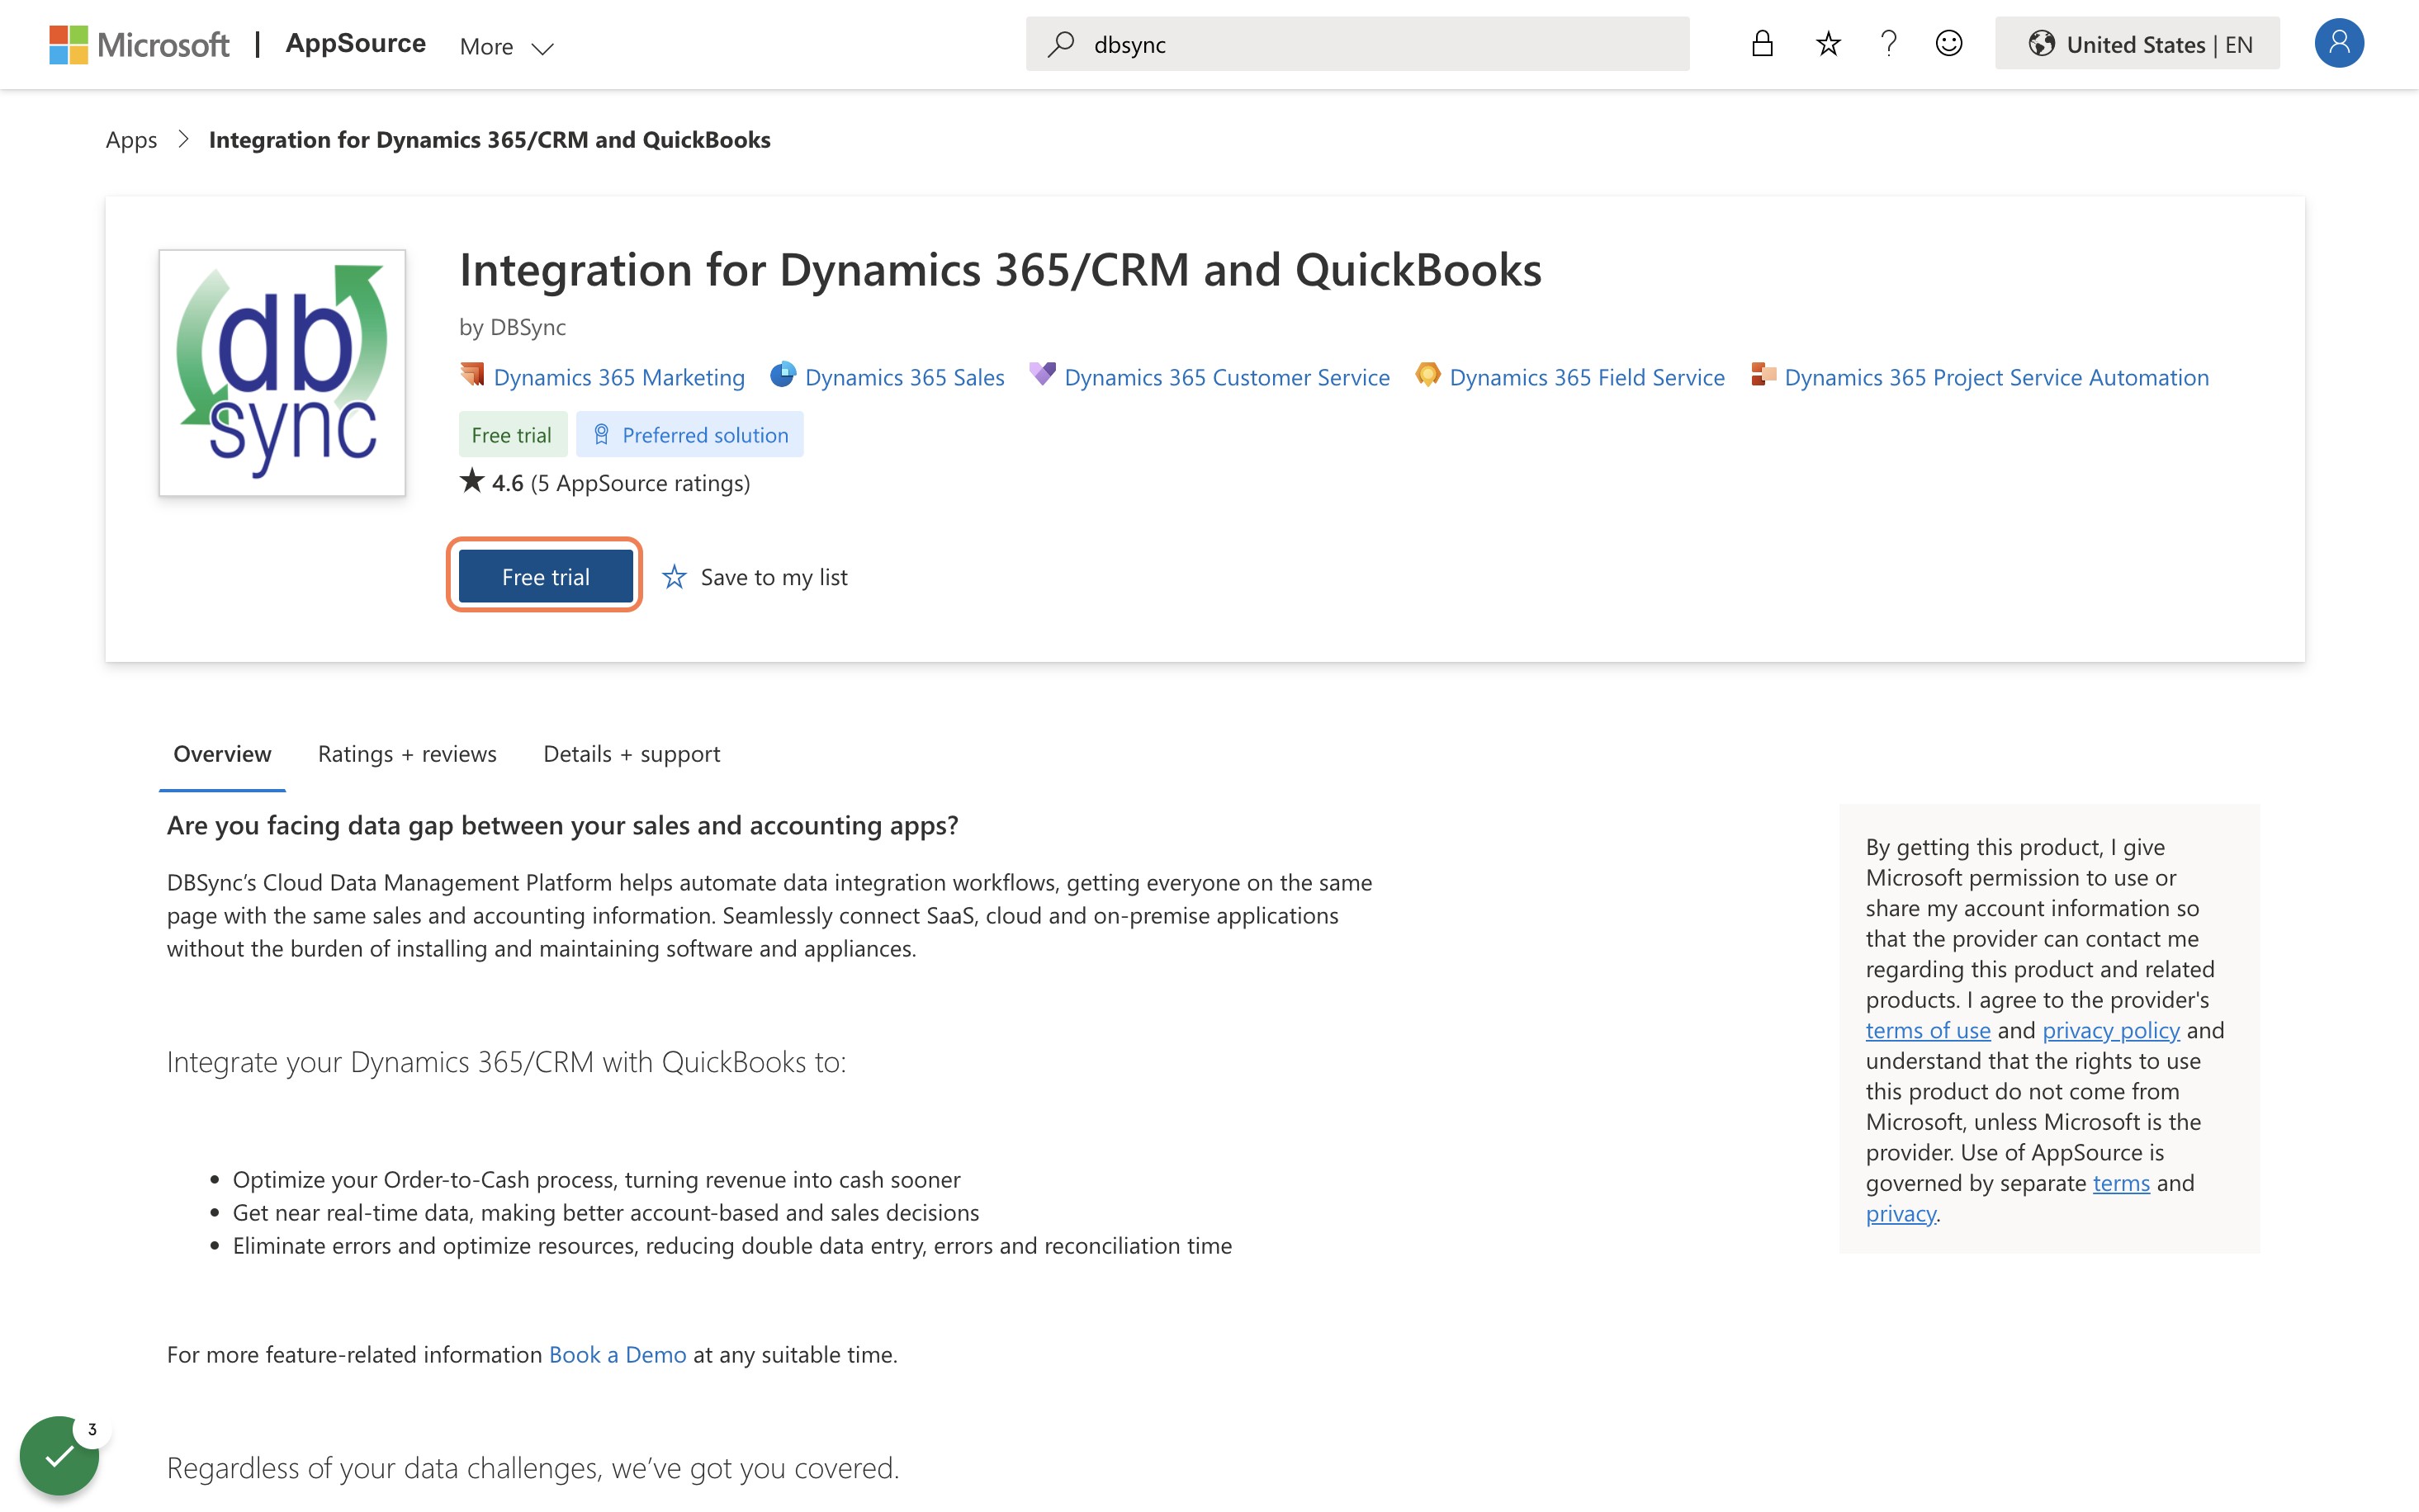Expand the More dropdown menu
2419x1512 pixels.
point(506,46)
